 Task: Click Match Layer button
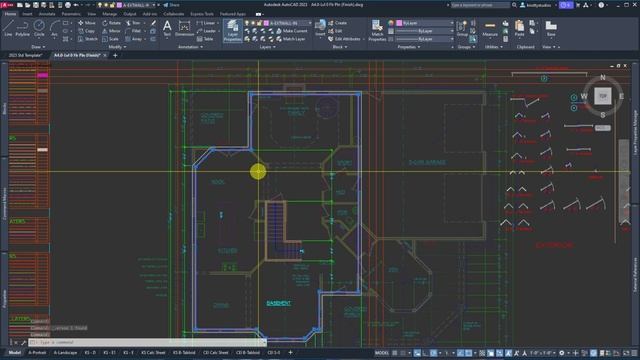pos(291,39)
